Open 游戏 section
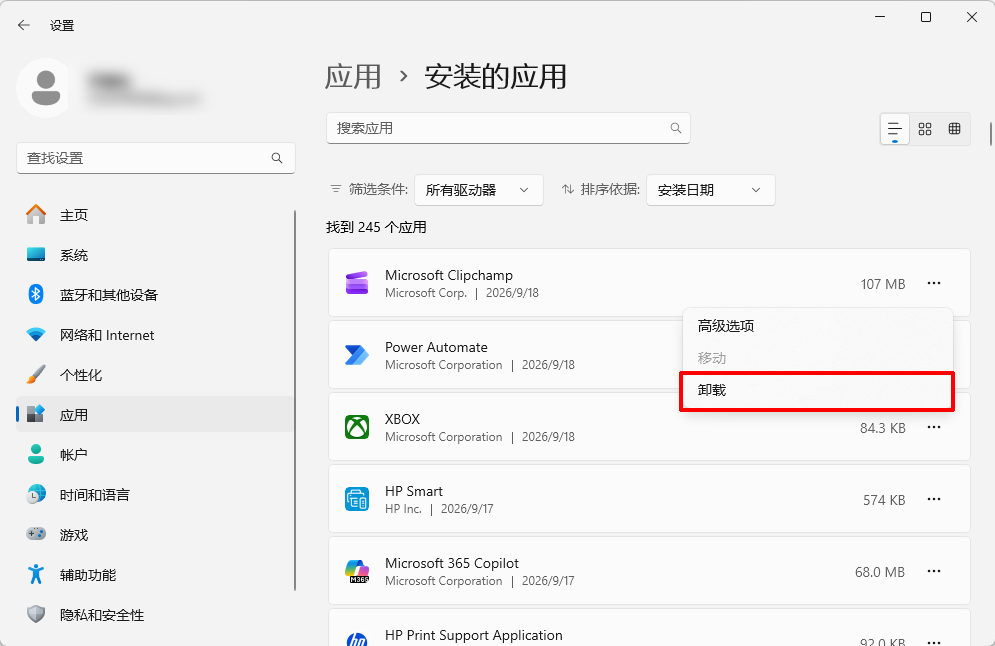The image size is (995, 646). pos(155,535)
